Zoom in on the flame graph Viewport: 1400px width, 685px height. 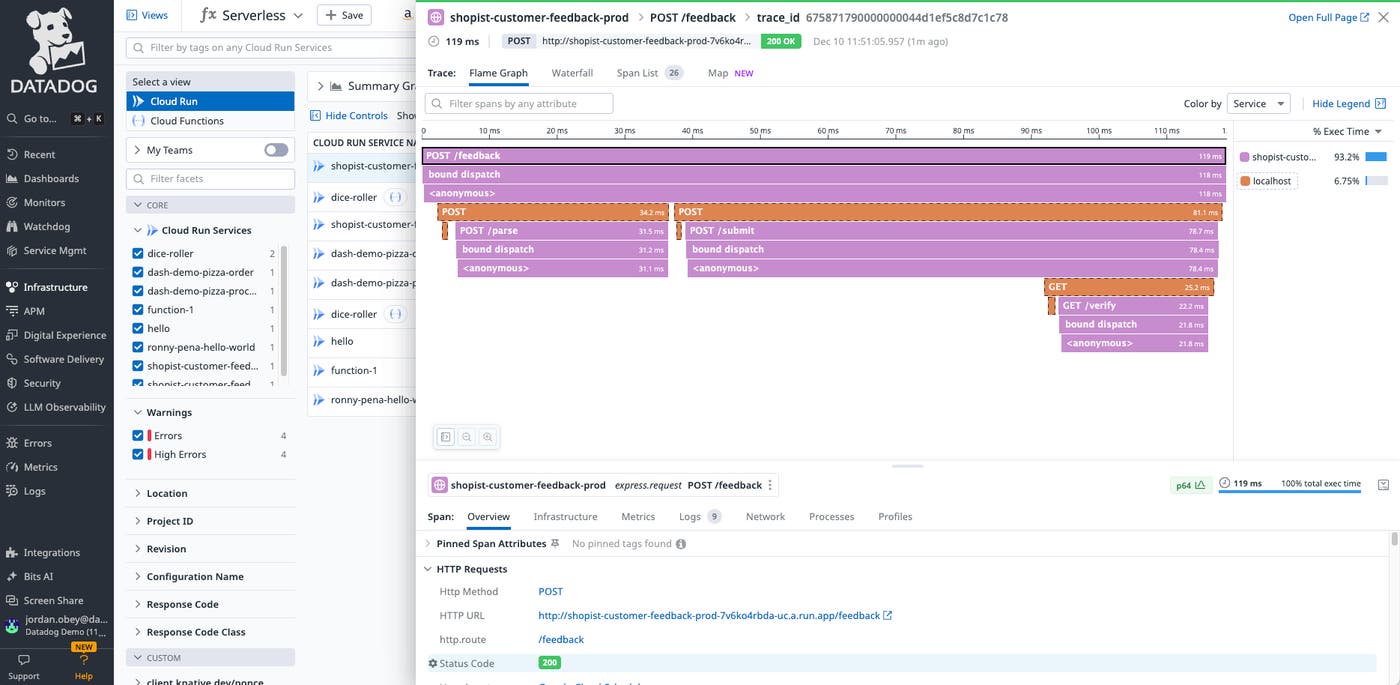coord(487,437)
